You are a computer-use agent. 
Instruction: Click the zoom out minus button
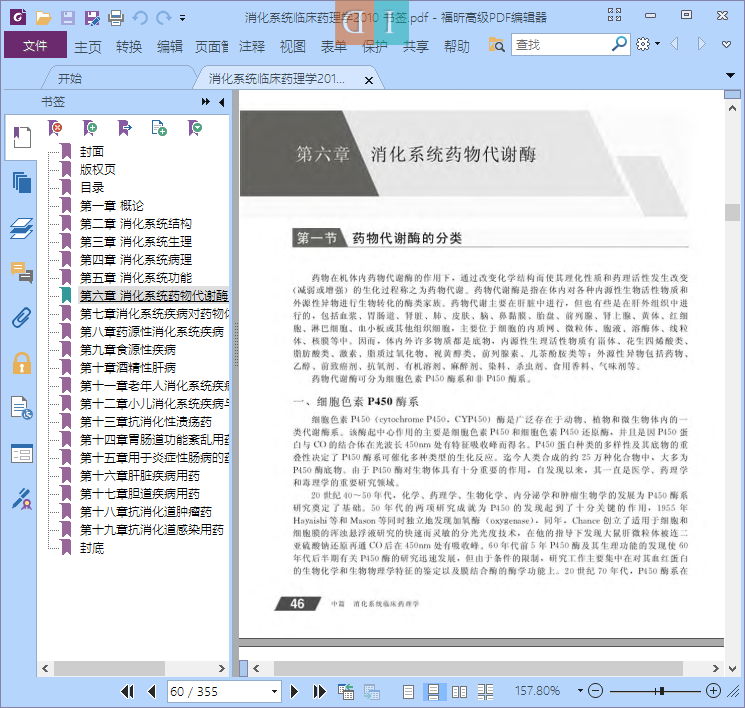click(x=595, y=690)
